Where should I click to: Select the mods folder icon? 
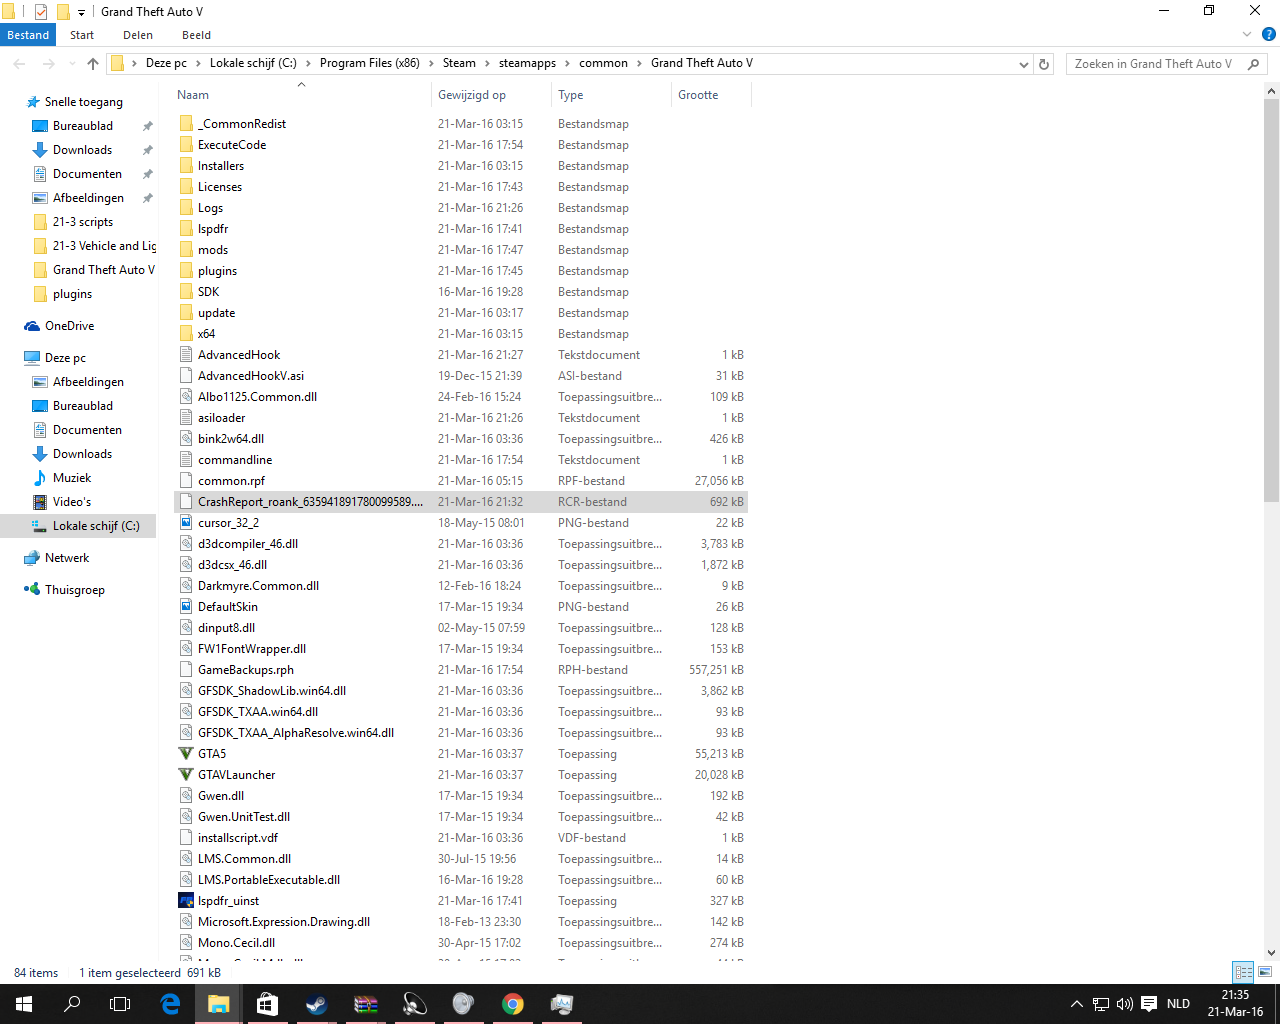(x=186, y=250)
